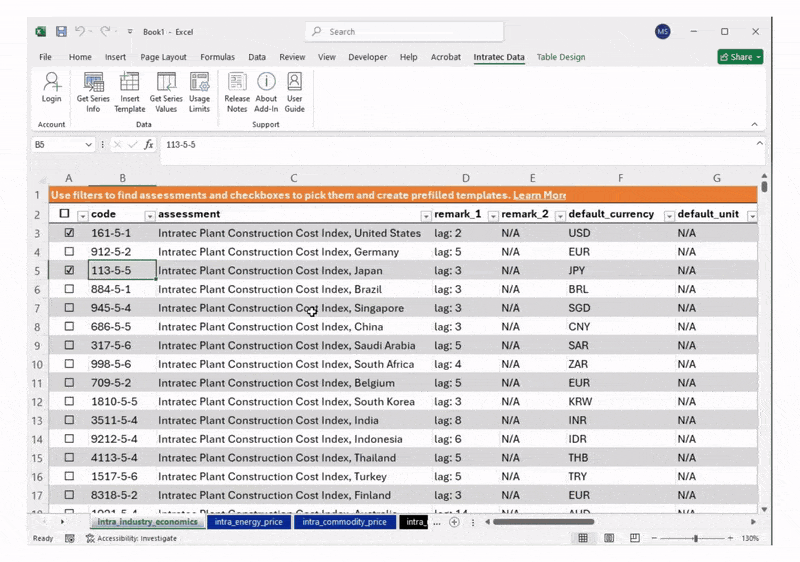Click the Search box in title bar
Viewport: 800px width, 562px height.
400,32
